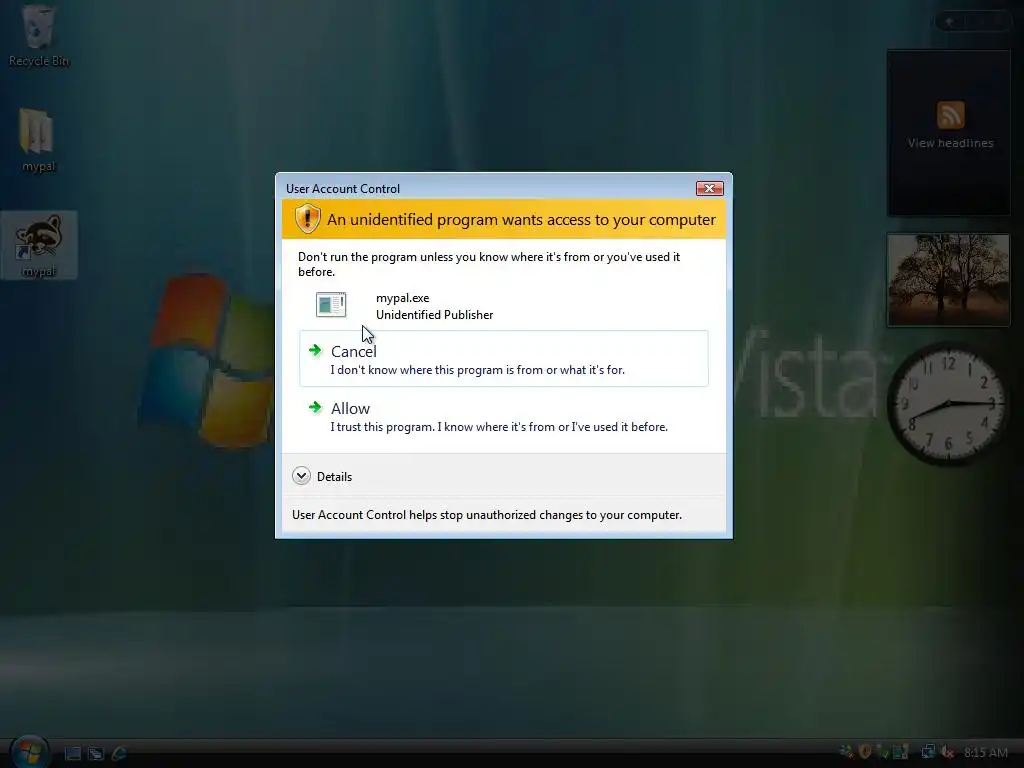This screenshot has height=768, width=1024.
Task: Select the 'Unidentified Publisher' text
Action: [x=434, y=315]
